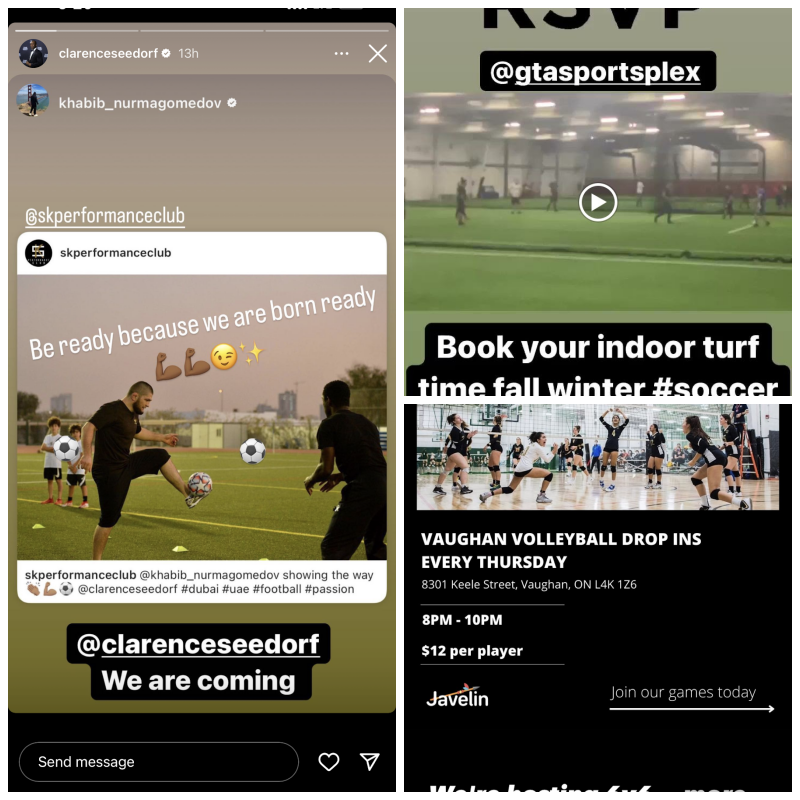The width and height of the screenshot is (800, 800).
Task: Tap the paper plane share icon
Action: tap(370, 761)
